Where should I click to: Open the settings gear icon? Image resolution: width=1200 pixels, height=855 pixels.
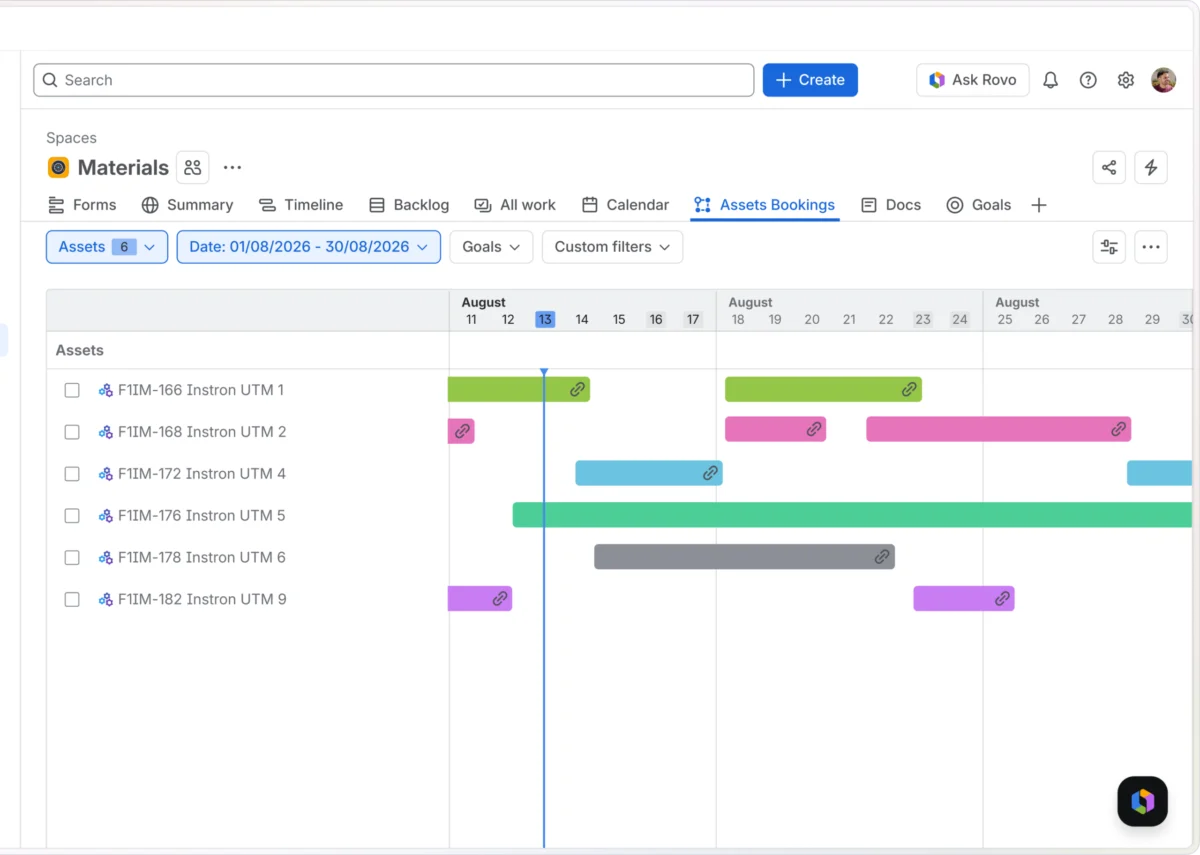[x=1126, y=80]
